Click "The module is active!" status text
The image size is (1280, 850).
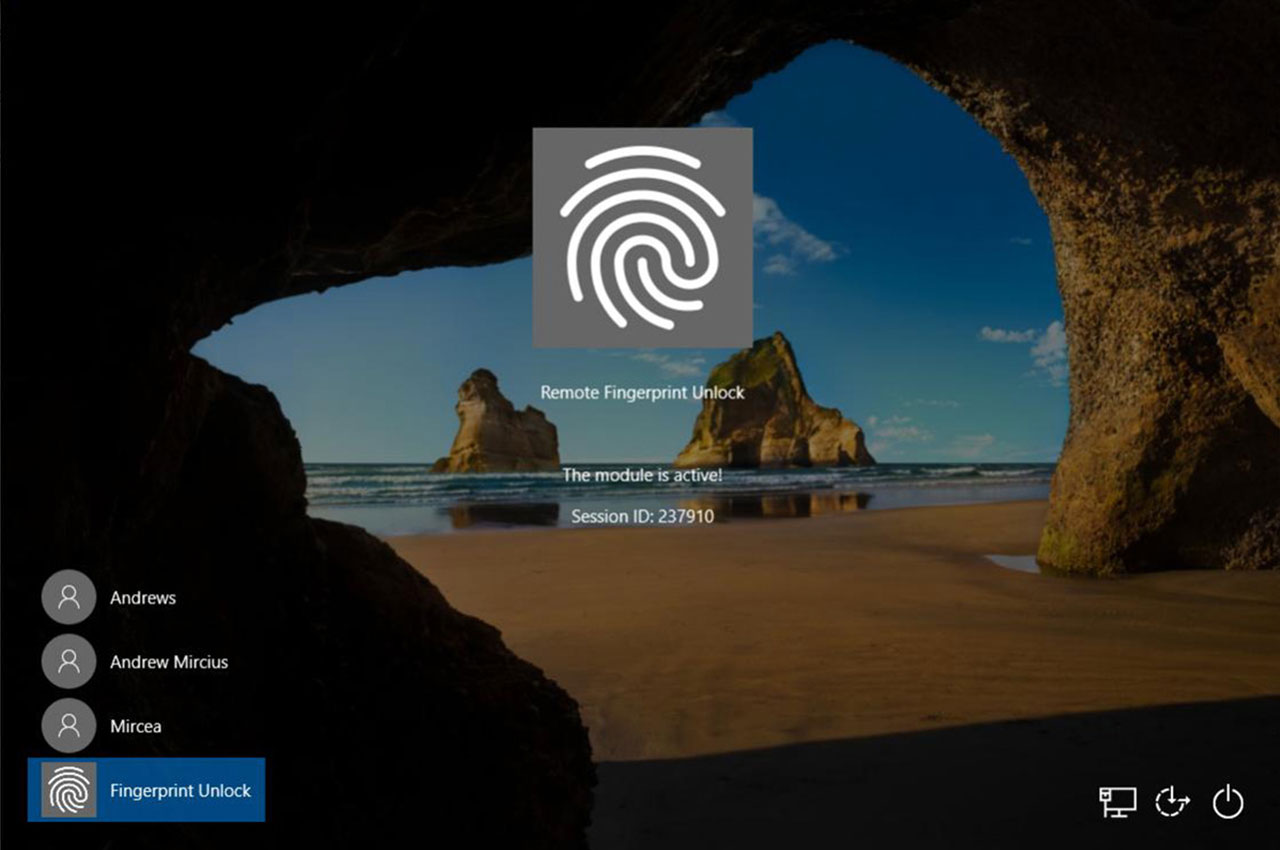pos(642,475)
